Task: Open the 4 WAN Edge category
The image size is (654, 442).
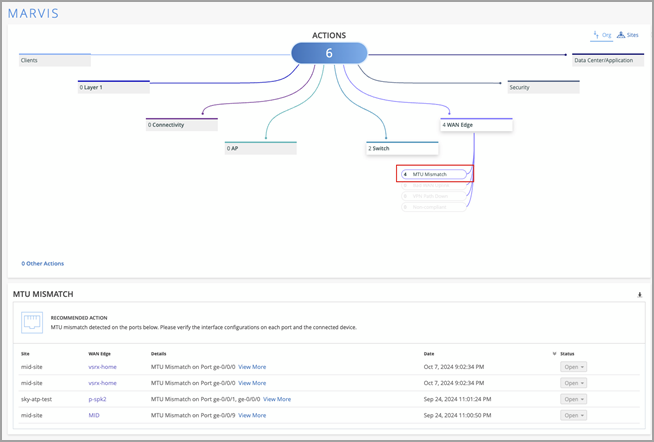Action: point(476,124)
